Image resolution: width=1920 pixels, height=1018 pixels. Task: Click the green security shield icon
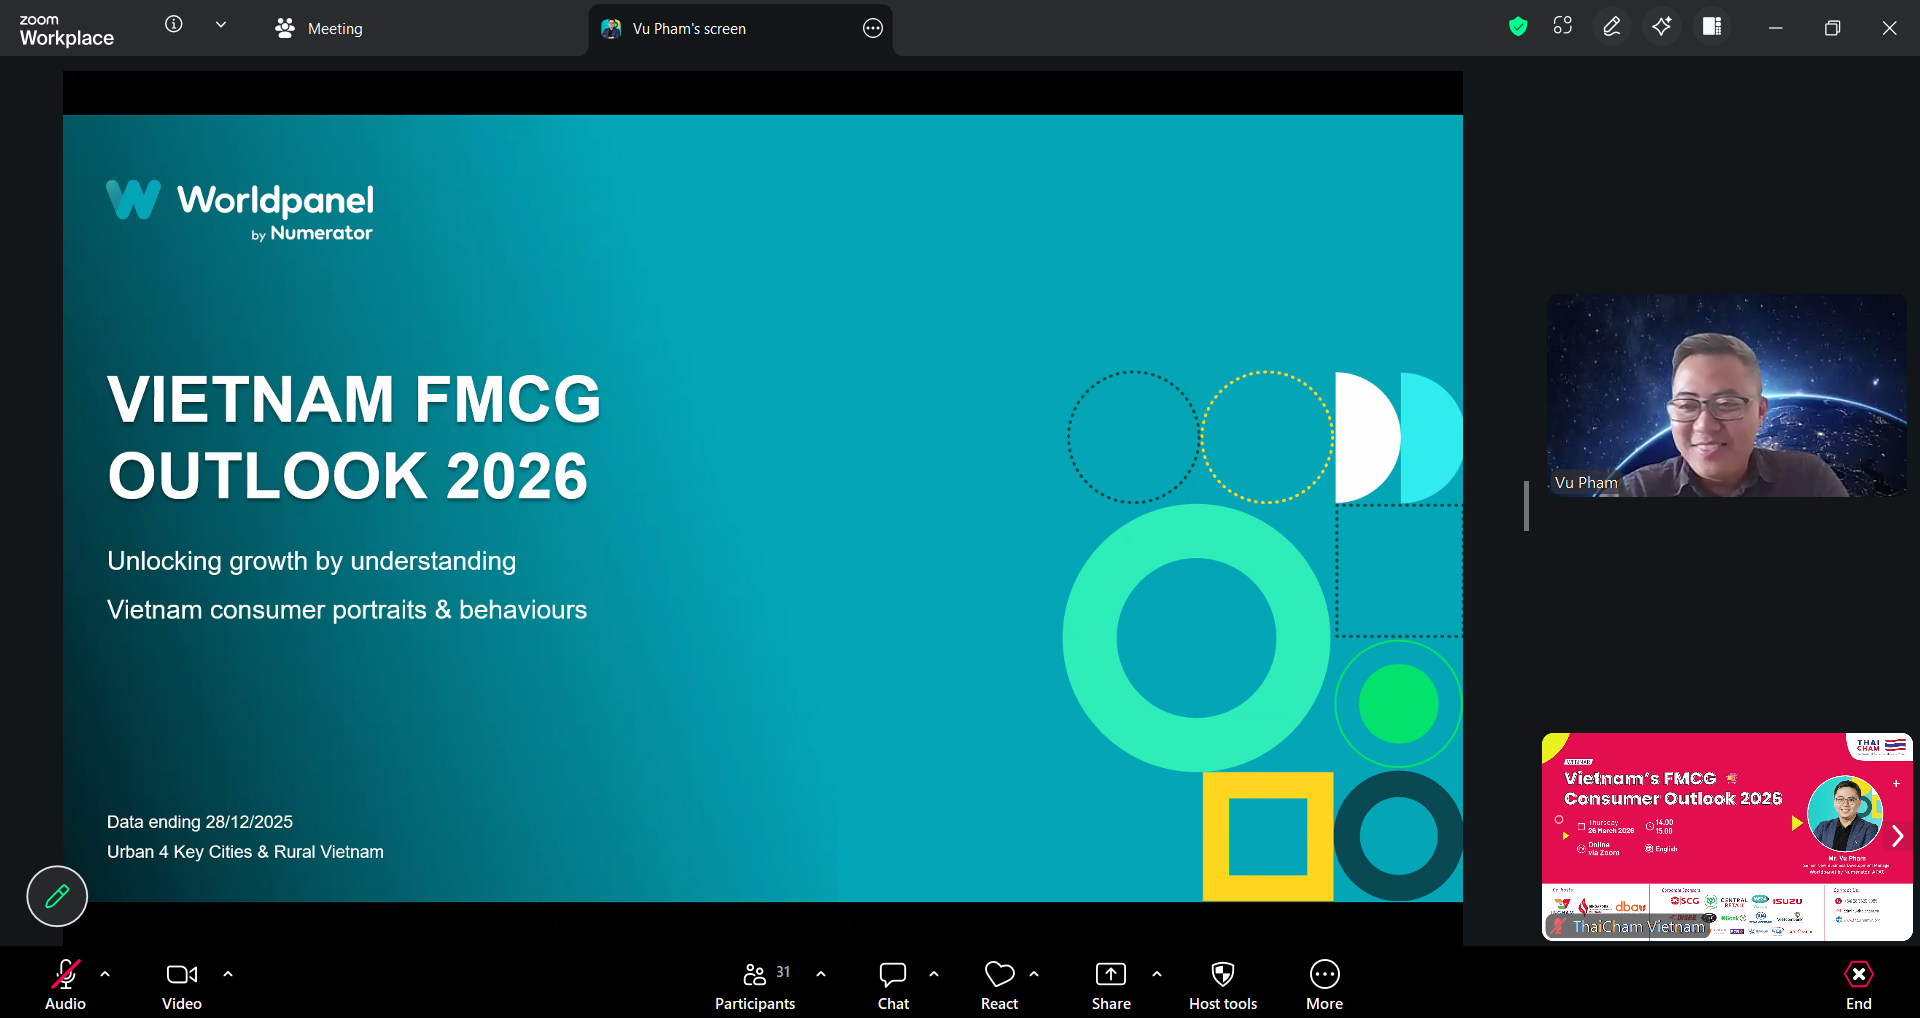point(1517,27)
